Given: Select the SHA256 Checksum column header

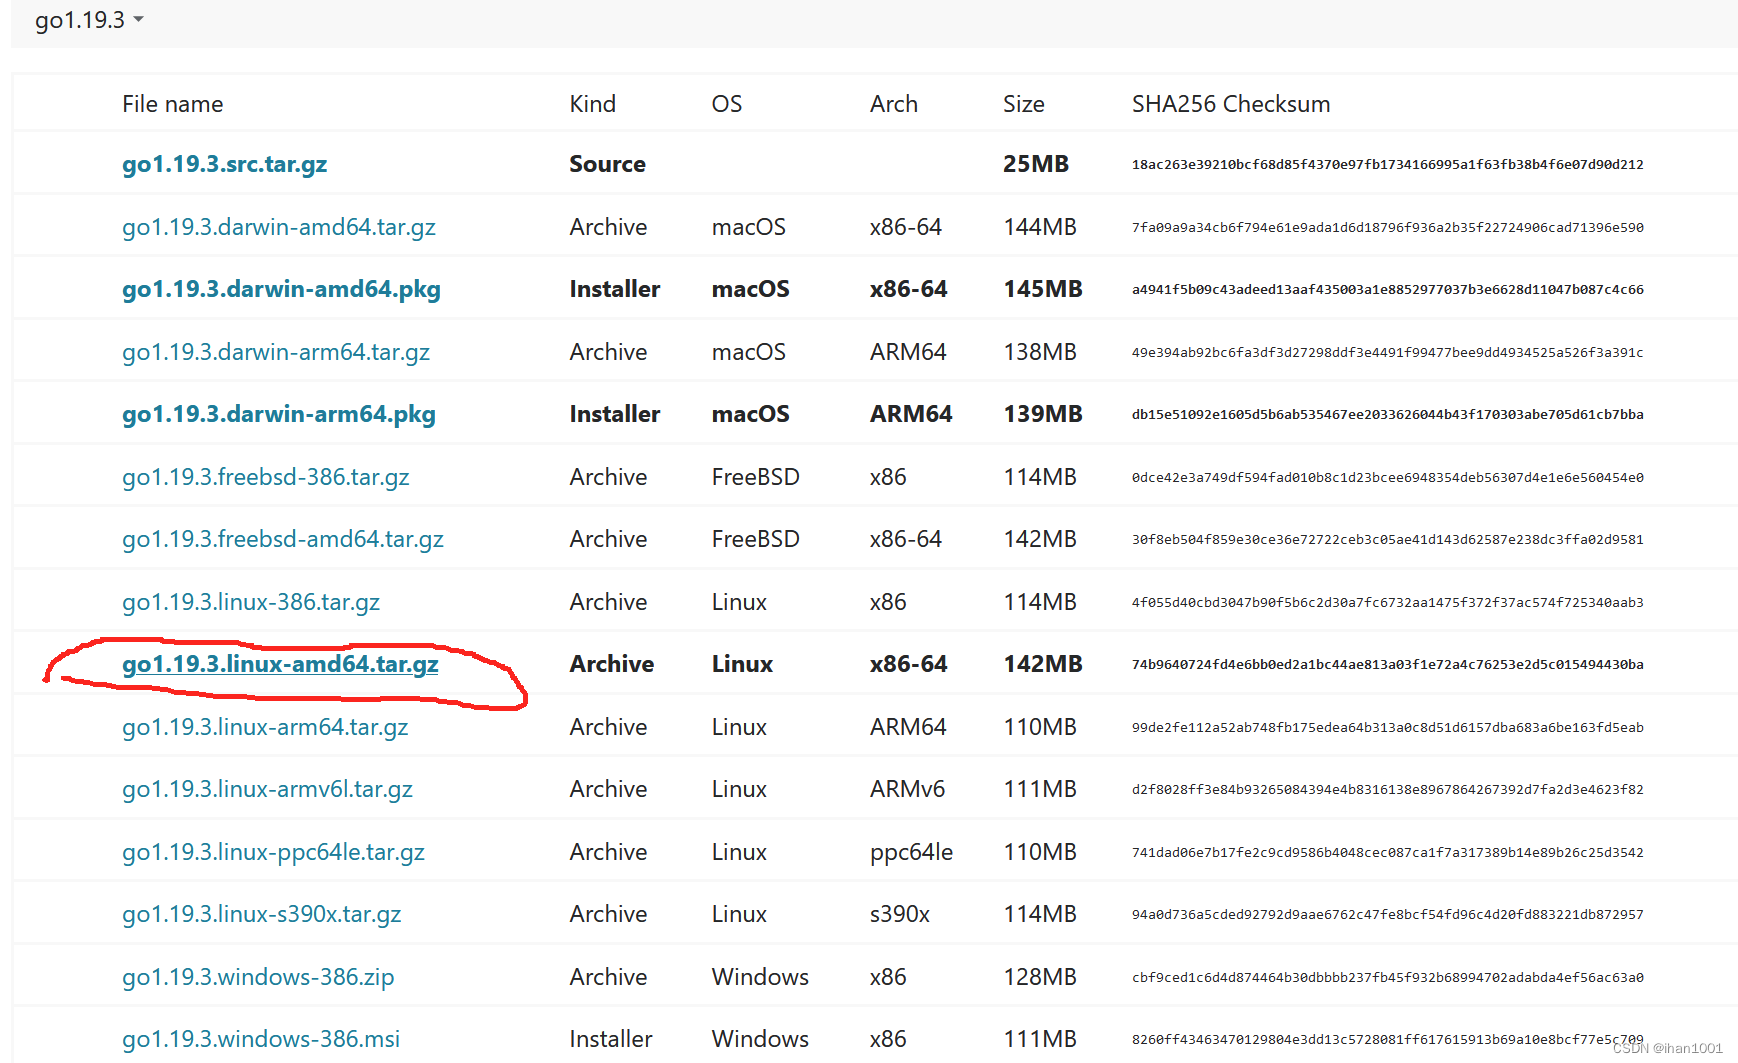Looking at the screenshot, I should 1231,104.
